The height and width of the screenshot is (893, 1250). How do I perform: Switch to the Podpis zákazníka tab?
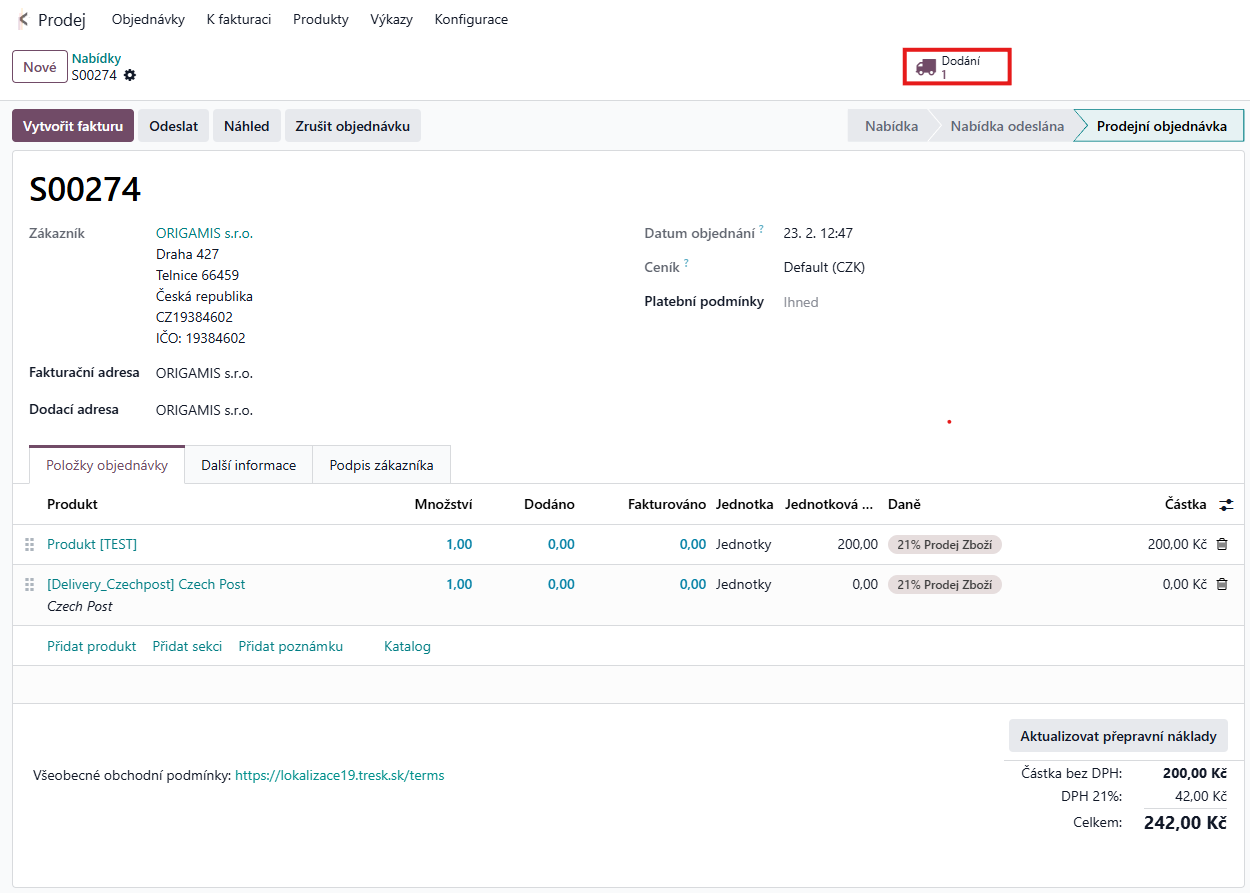[x=381, y=465]
